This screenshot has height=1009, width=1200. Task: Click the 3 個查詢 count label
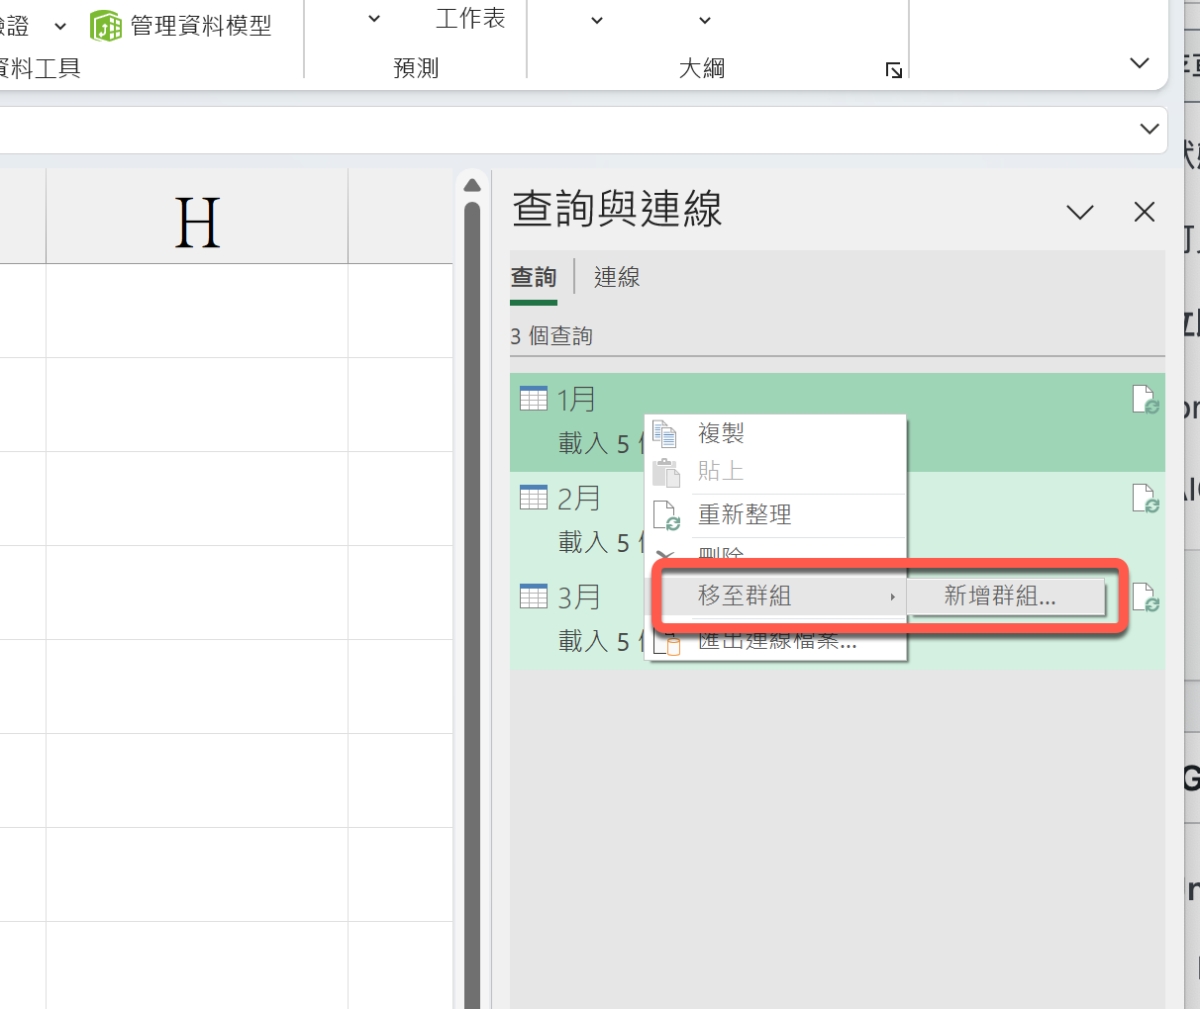pos(551,336)
